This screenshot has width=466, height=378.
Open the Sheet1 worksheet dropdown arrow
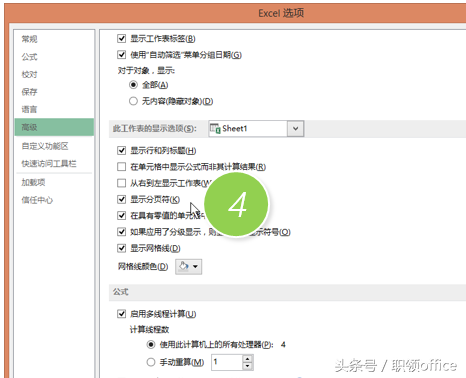coord(295,128)
